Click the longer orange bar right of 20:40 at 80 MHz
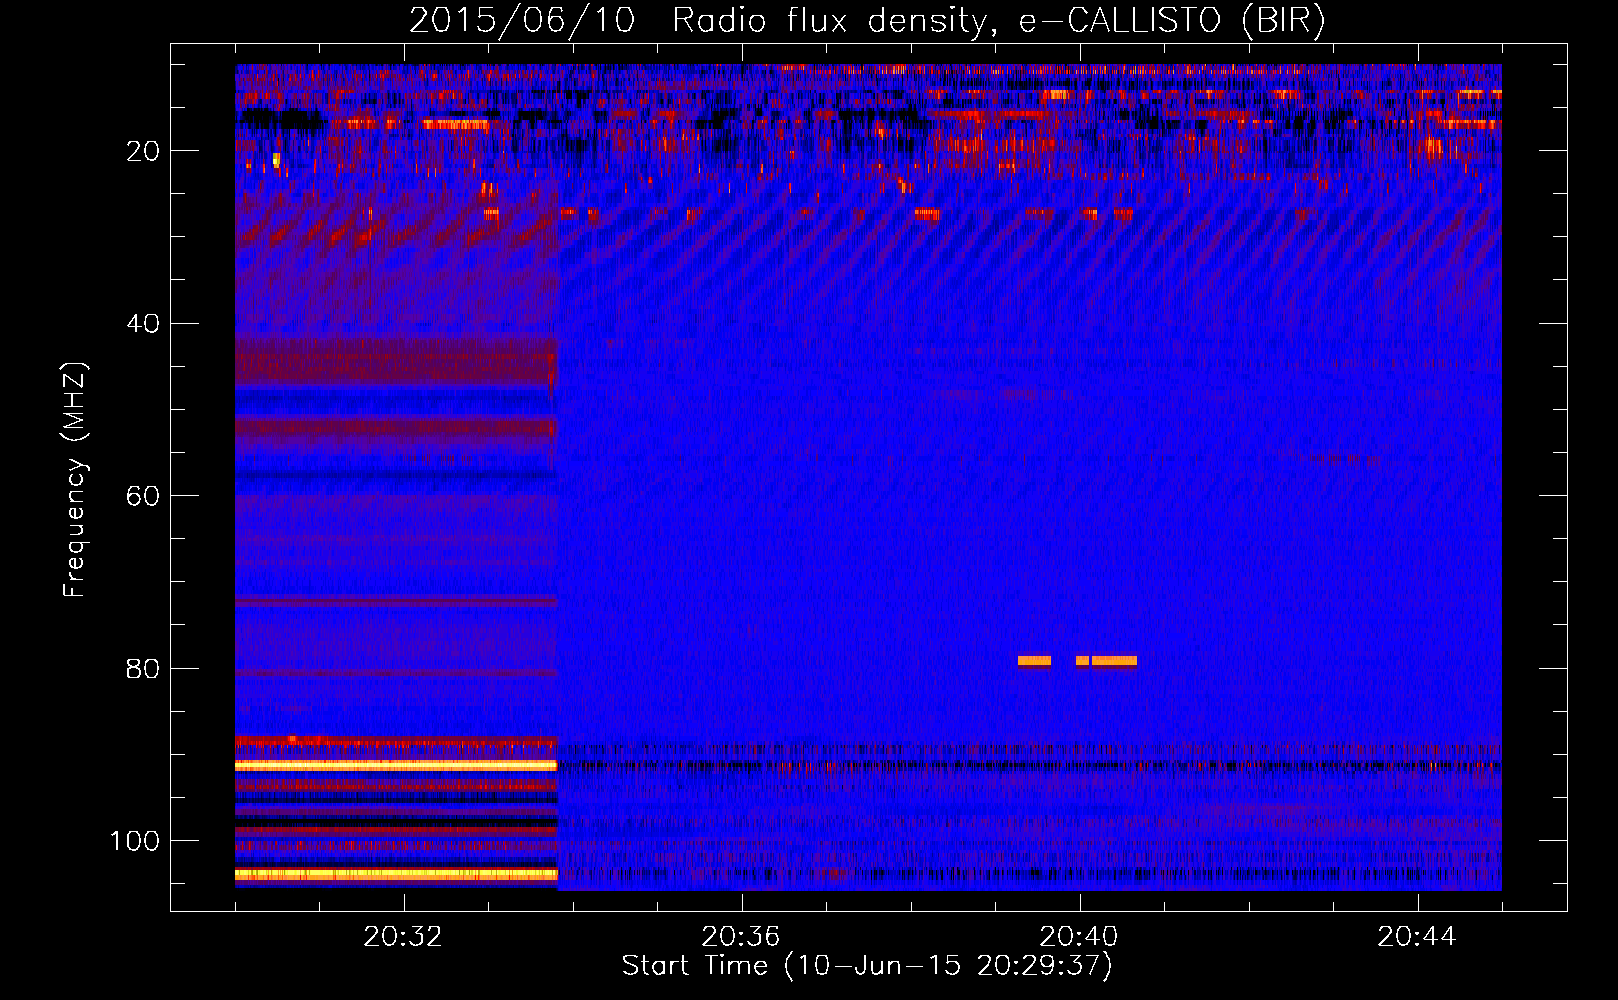 1114,661
